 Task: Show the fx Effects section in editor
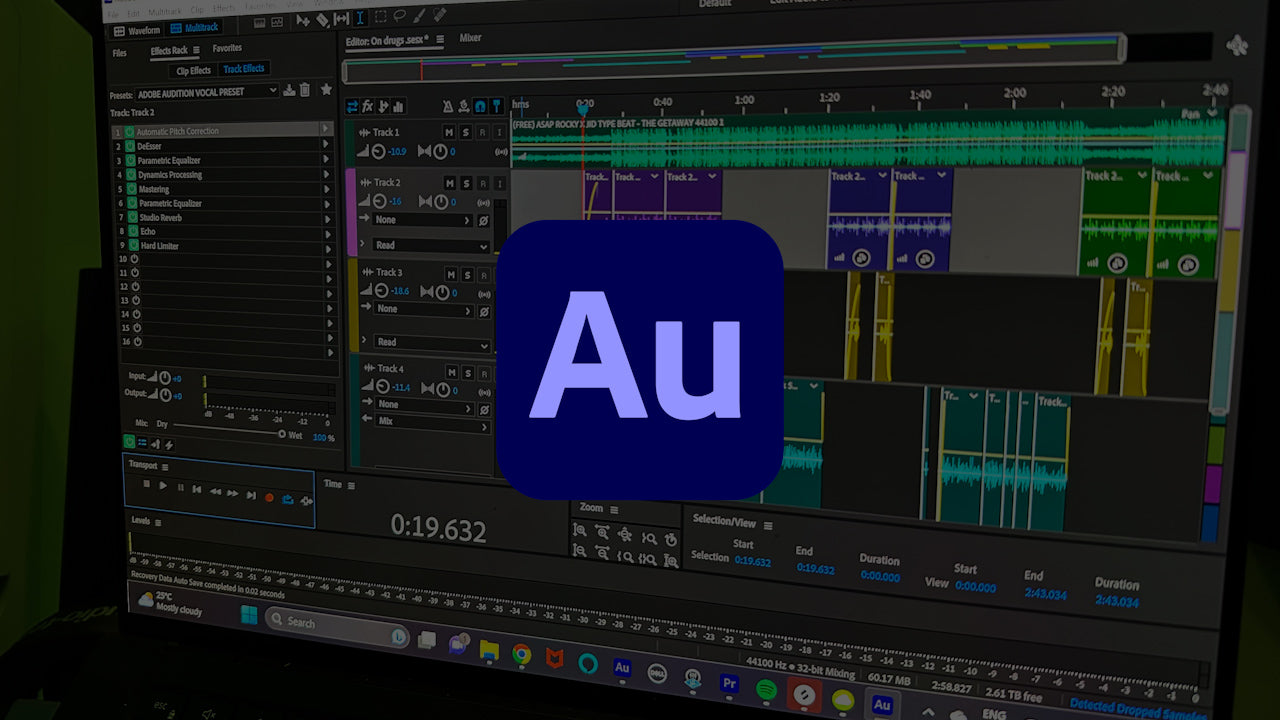(x=367, y=106)
